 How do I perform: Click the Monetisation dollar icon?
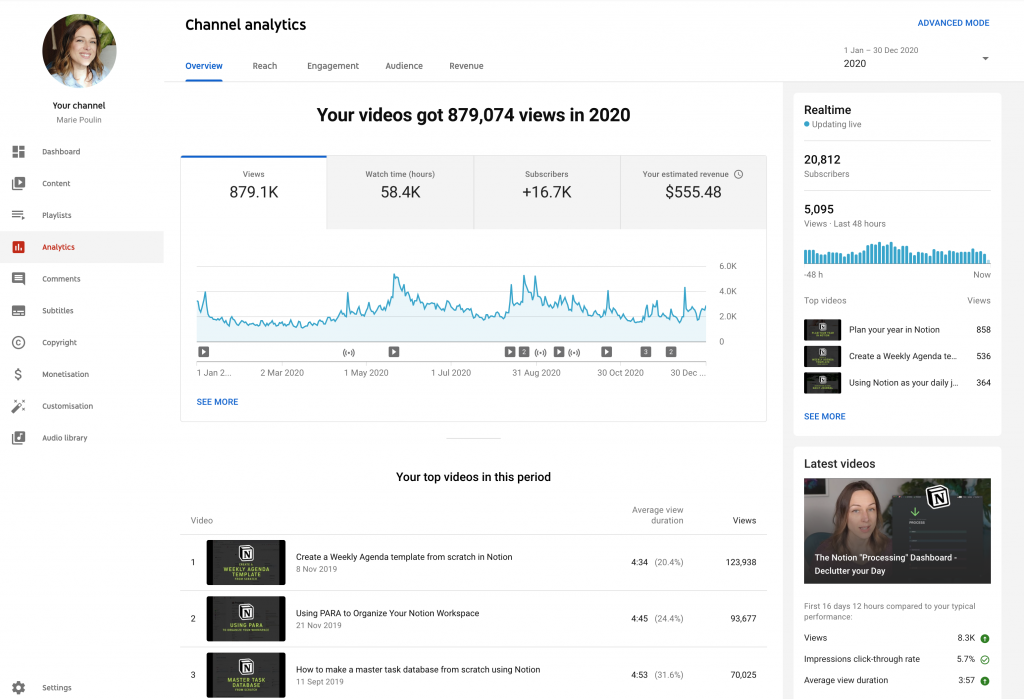click(x=18, y=374)
